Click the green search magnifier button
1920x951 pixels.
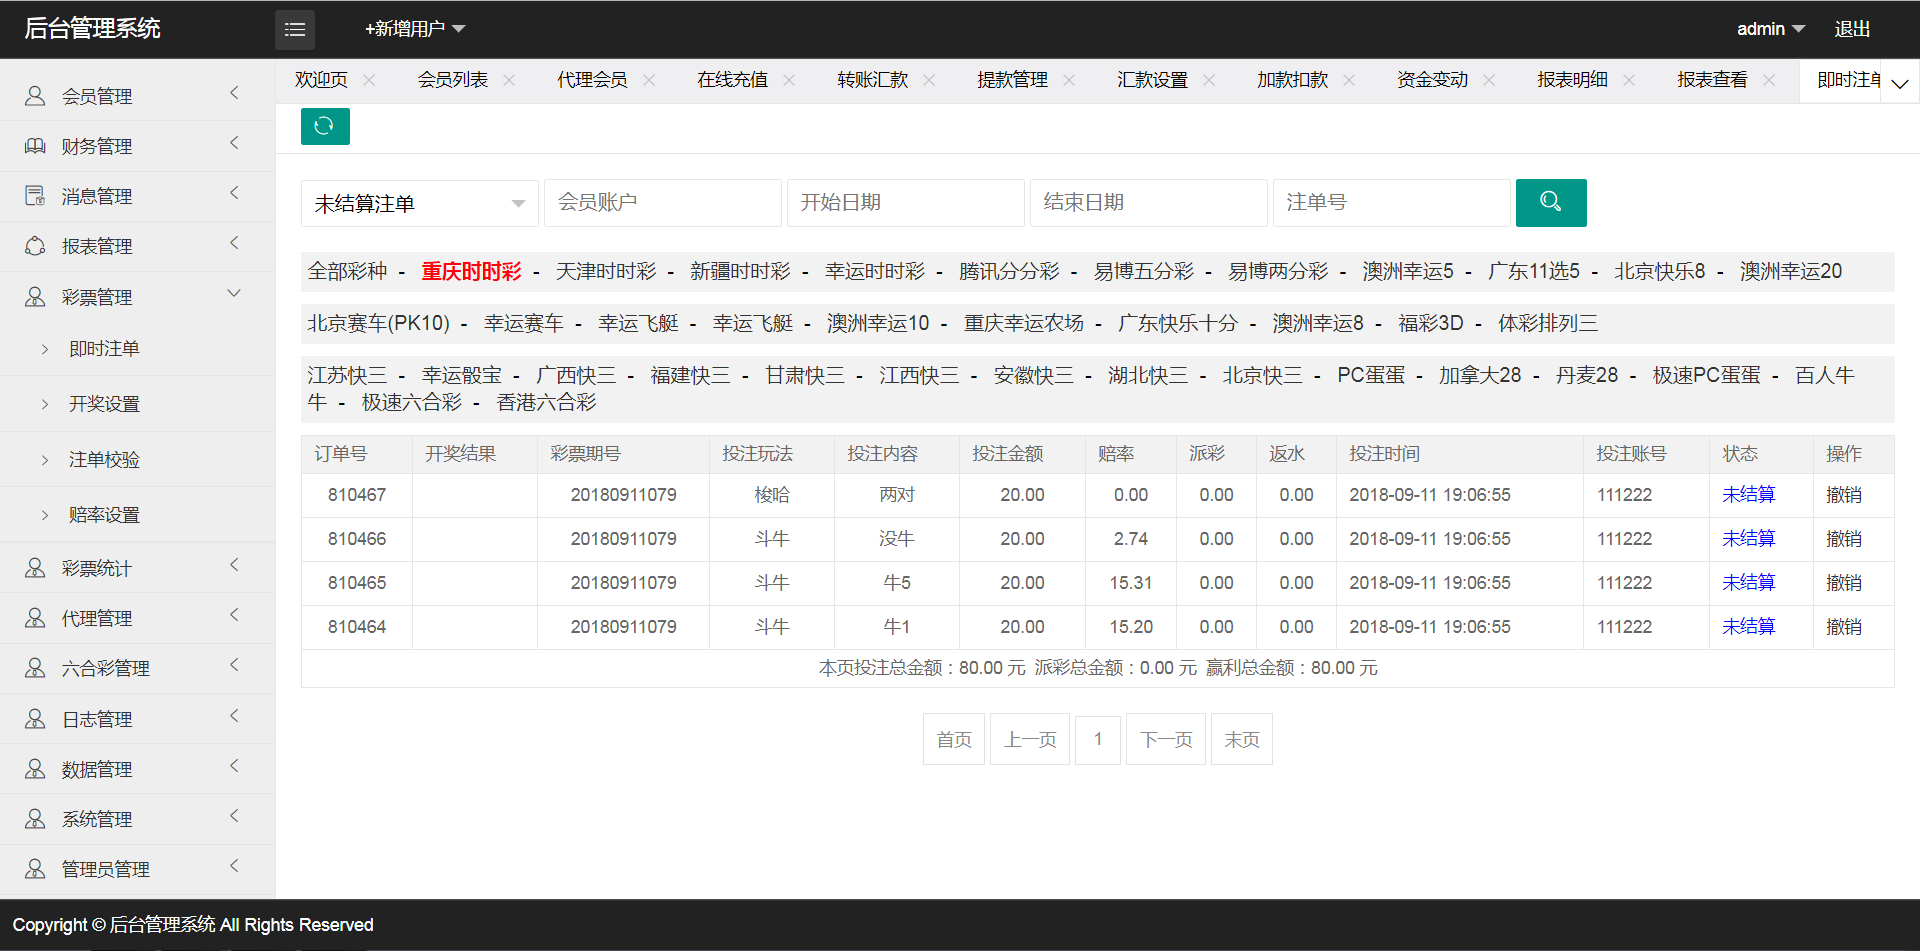tap(1550, 202)
